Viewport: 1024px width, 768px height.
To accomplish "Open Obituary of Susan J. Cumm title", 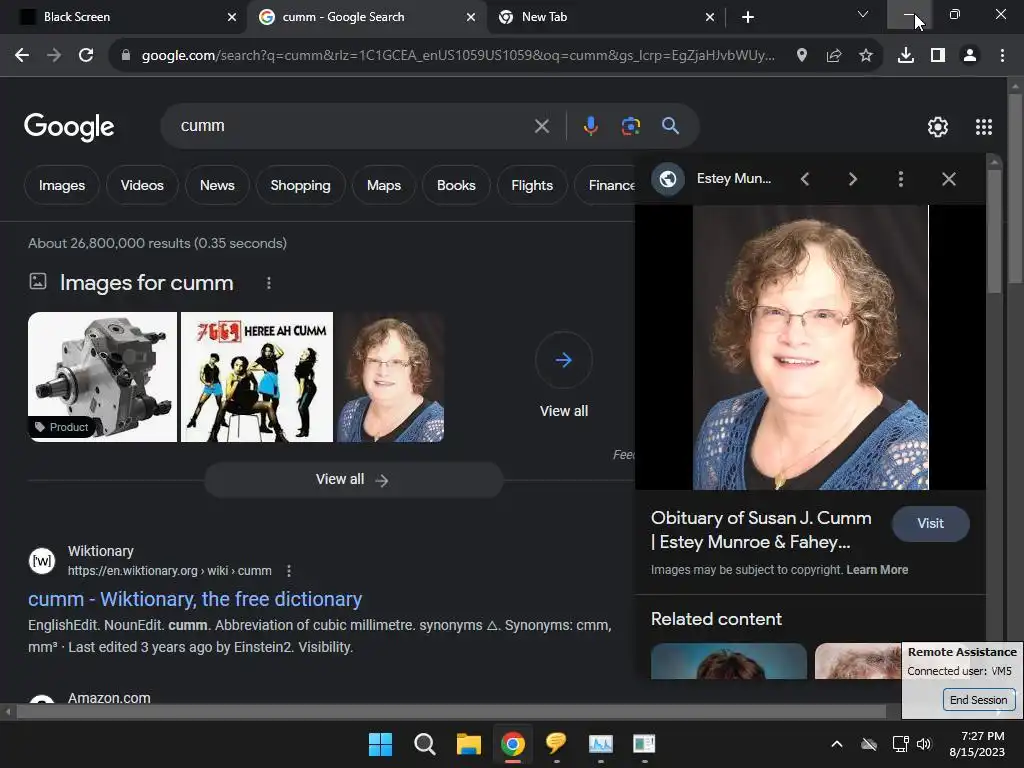I will (x=761, y=530).
